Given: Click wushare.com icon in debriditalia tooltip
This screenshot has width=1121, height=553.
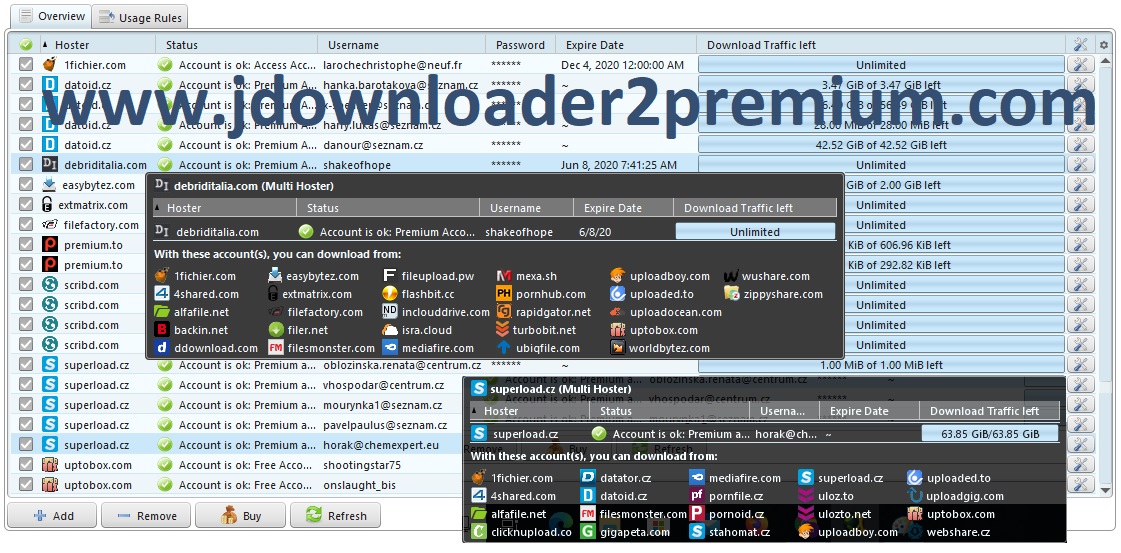Looking at the screenshot, I should [x=731, y=276].
